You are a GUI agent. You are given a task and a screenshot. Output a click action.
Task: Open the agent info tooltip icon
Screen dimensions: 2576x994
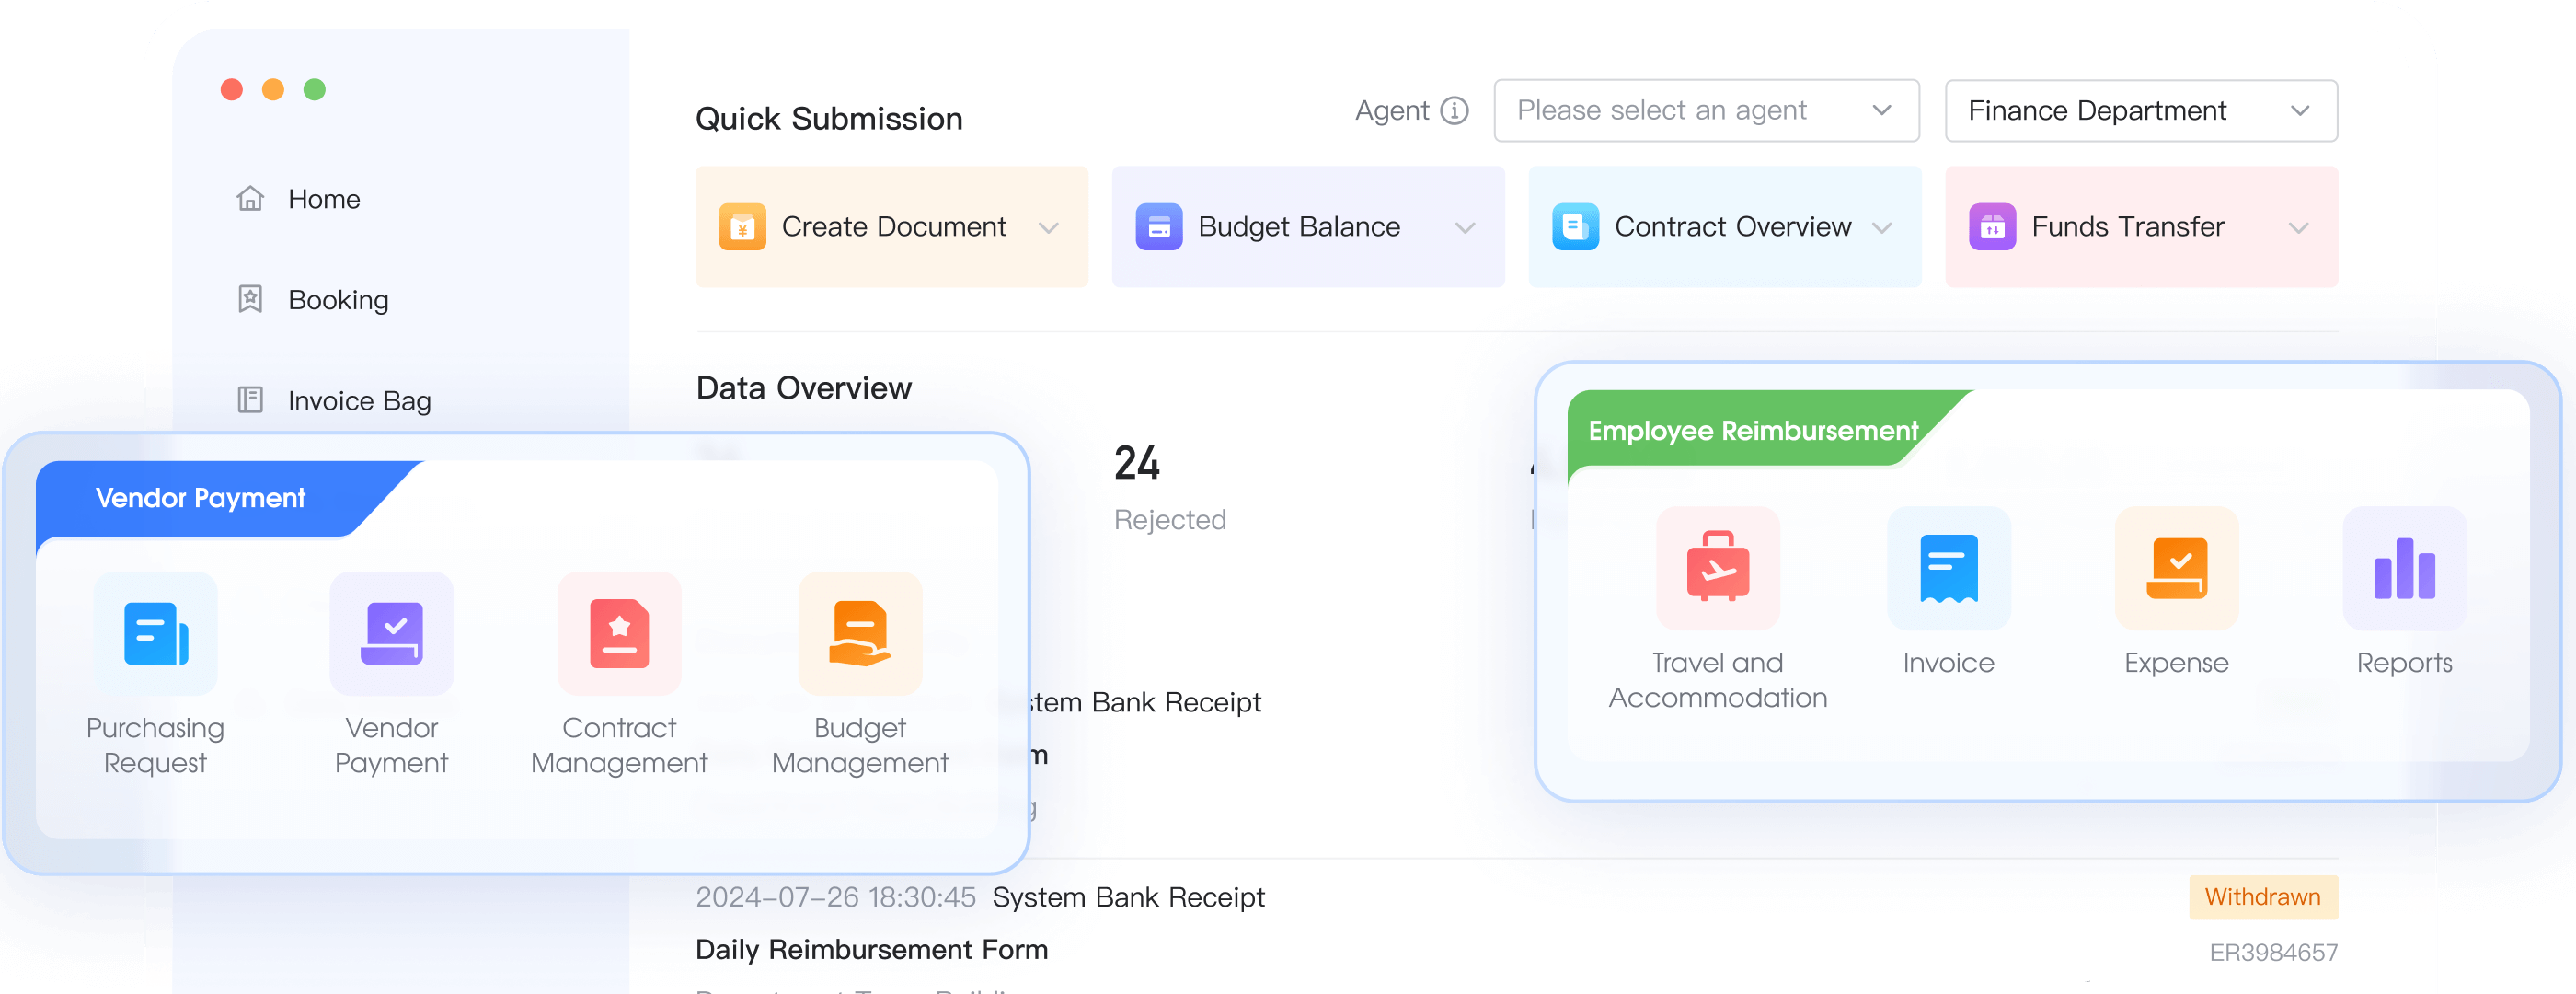(x=1454, y=110)
